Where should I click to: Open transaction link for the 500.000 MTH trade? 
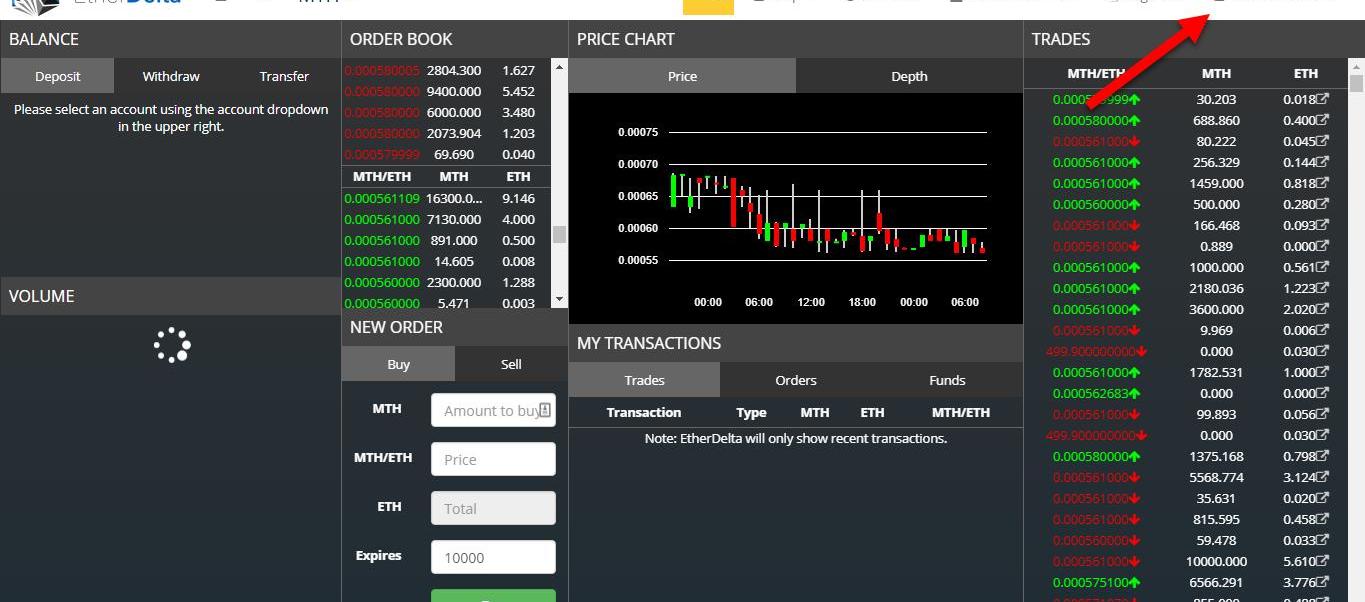pyautogui.click(x=1321, y=205)
